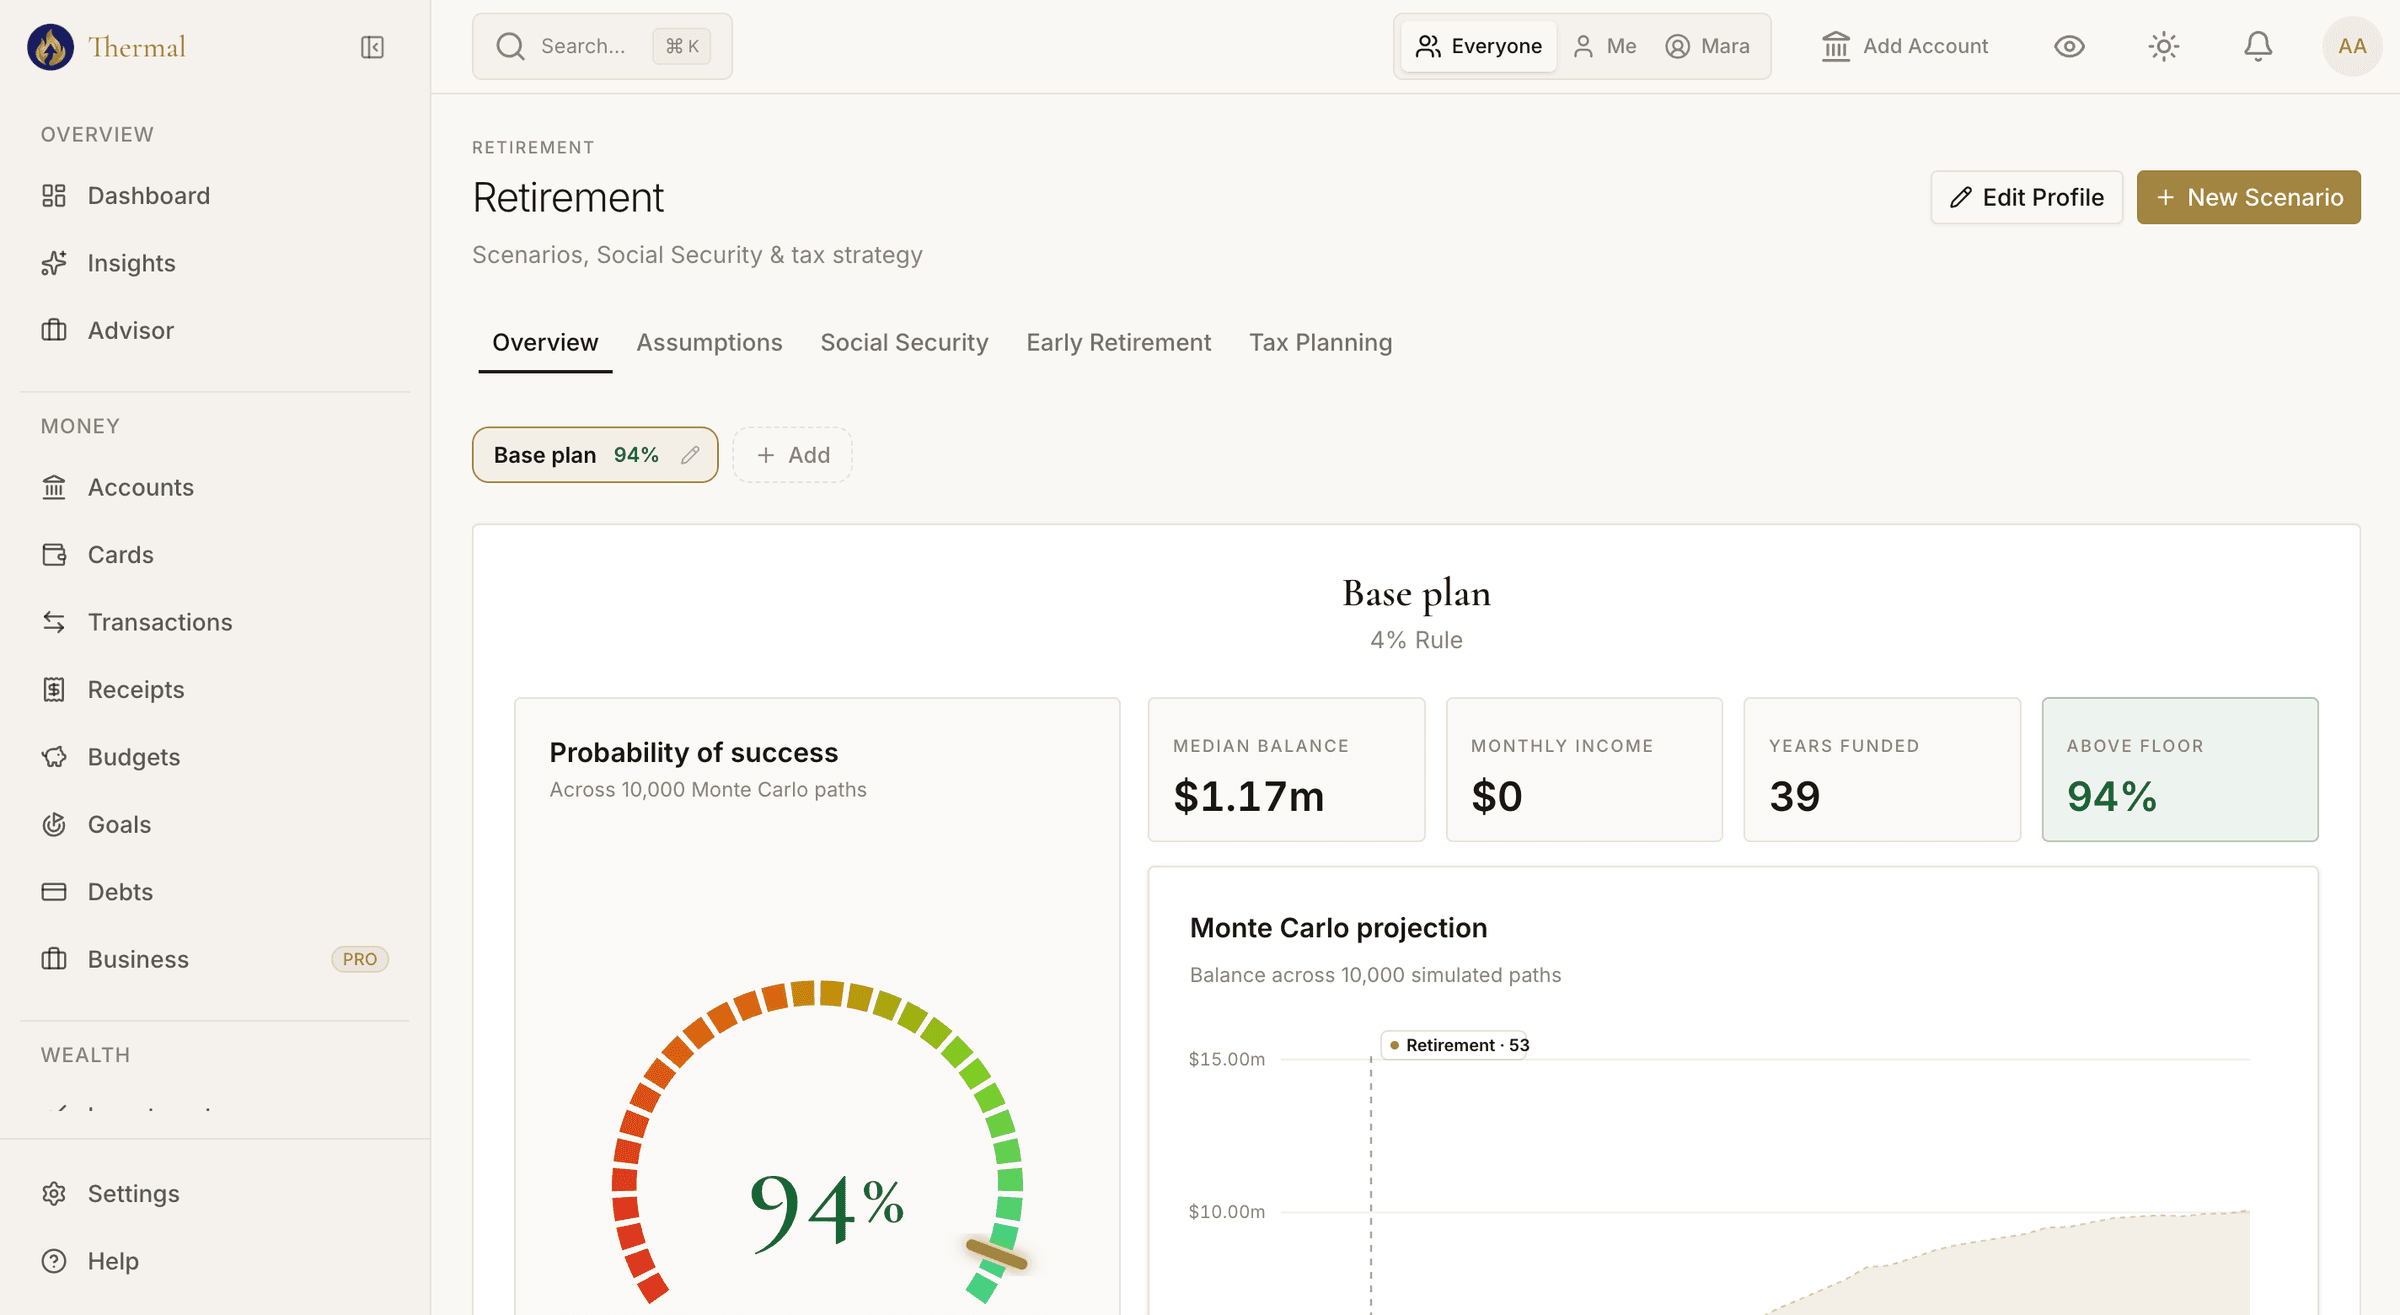Click the search magnifier icon

coord(511,46)
